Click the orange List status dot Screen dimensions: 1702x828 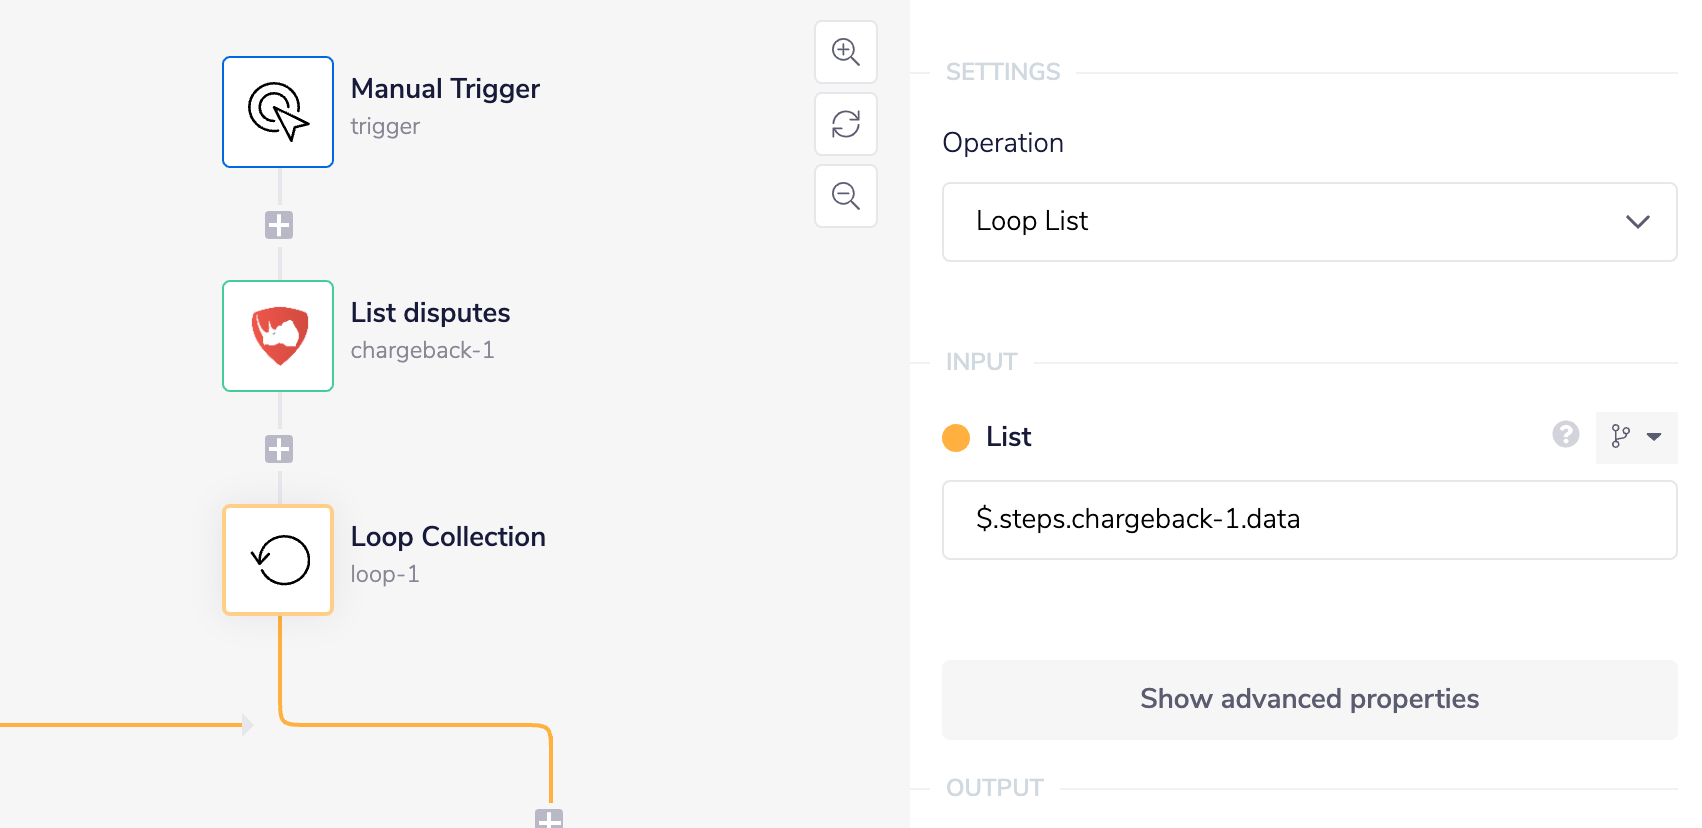point(956,438)
